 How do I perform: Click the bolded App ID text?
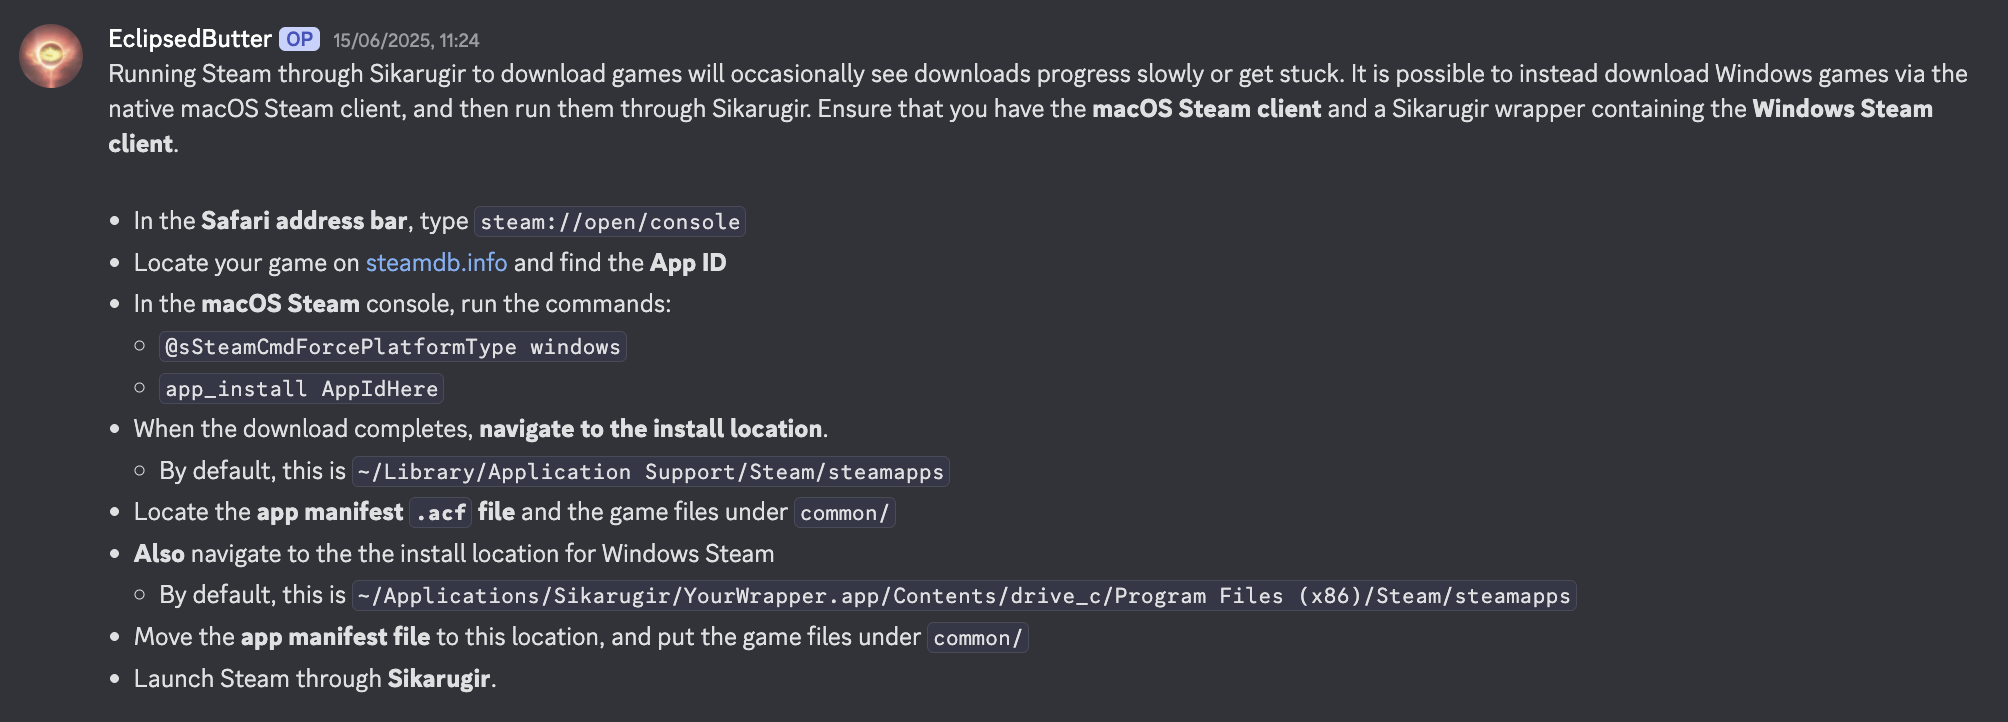pyautogui.click(x=689, y=263)
